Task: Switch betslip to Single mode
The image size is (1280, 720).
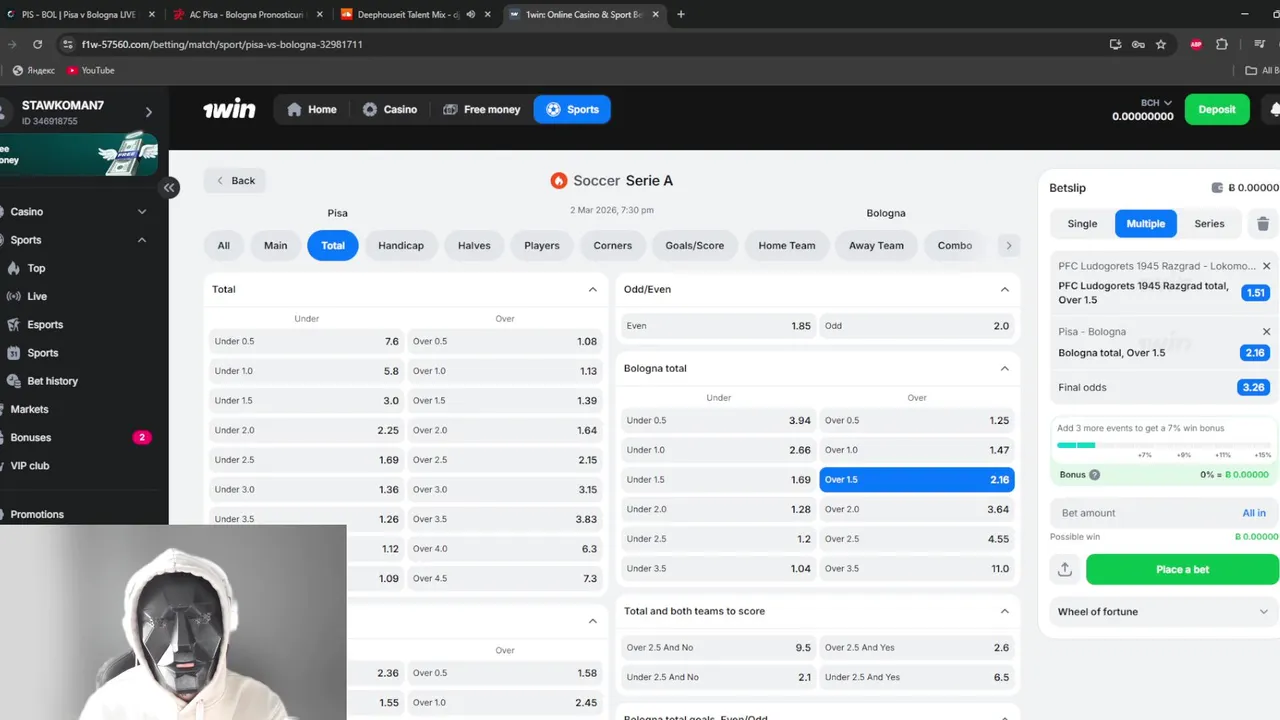Action: tap(1082, 224)
